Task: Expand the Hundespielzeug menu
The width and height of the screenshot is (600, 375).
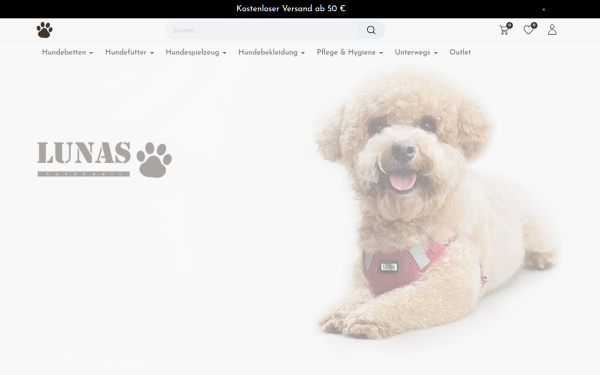Action: coord(196,52)
